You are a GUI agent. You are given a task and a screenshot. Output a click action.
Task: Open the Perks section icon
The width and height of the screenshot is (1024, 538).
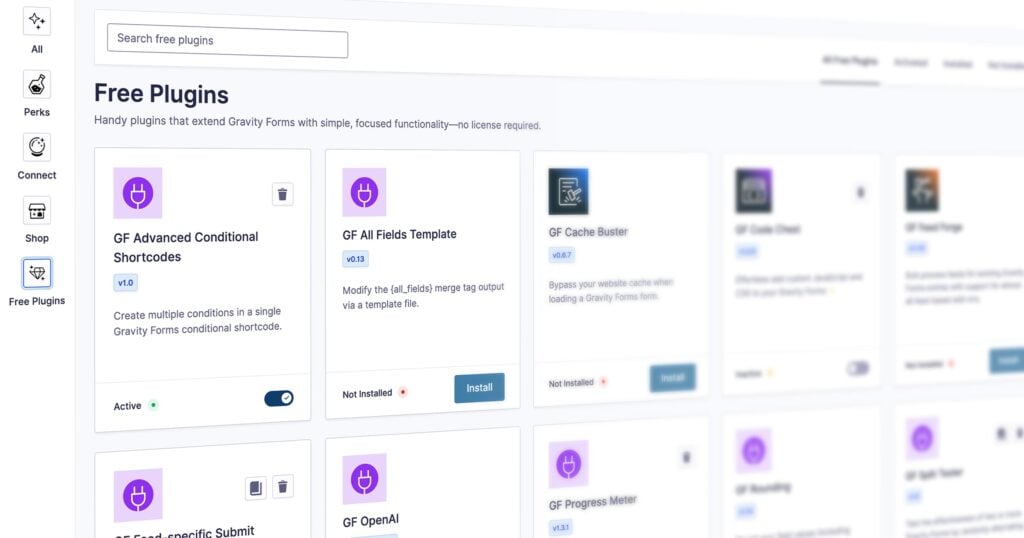pyautogui.click(x=37, y=85)
